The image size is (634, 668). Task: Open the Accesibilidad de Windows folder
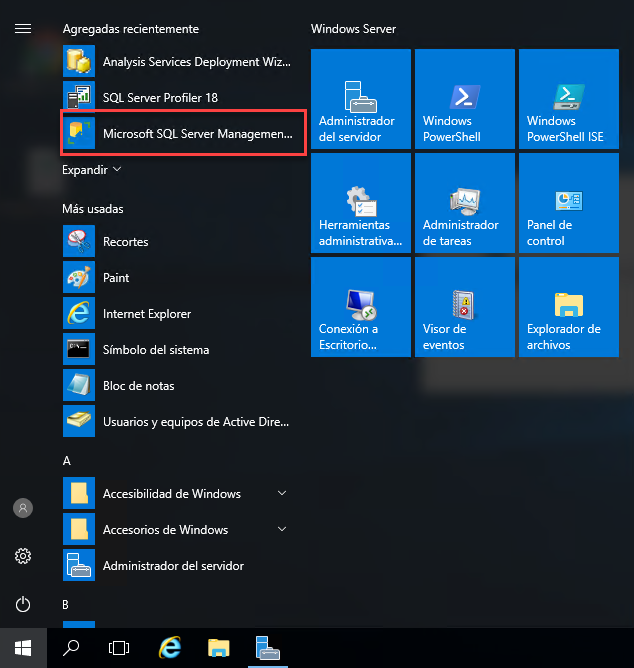point(177,493)
